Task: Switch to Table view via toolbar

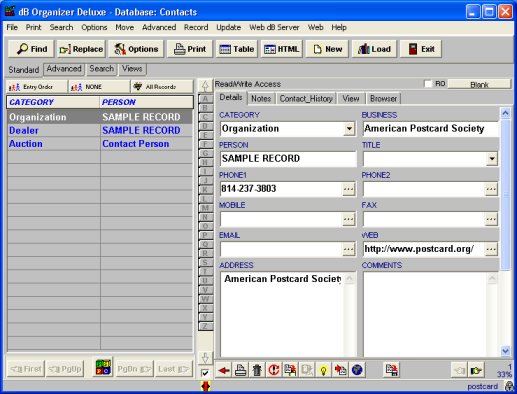Action: [236, 49]
